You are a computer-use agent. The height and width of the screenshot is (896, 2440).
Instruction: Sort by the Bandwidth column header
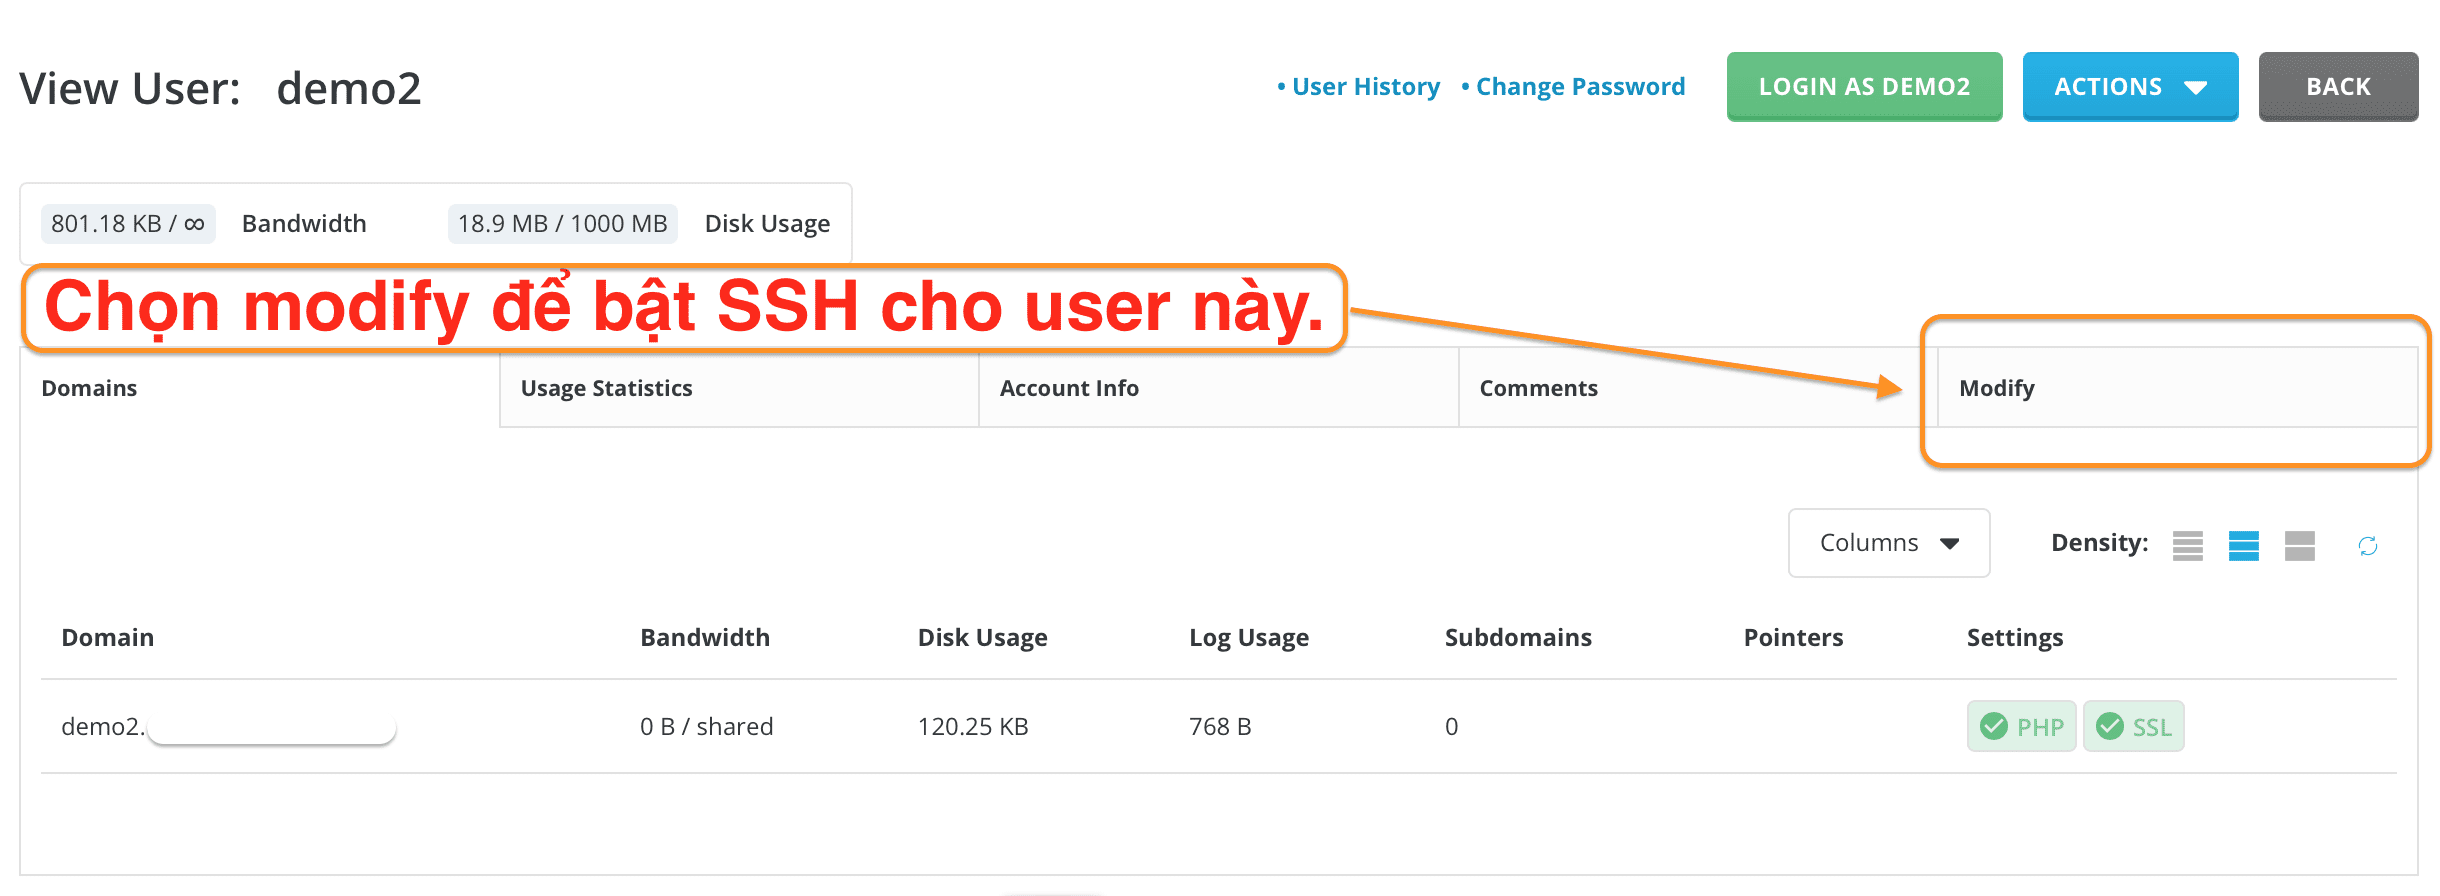coord(704,638)
